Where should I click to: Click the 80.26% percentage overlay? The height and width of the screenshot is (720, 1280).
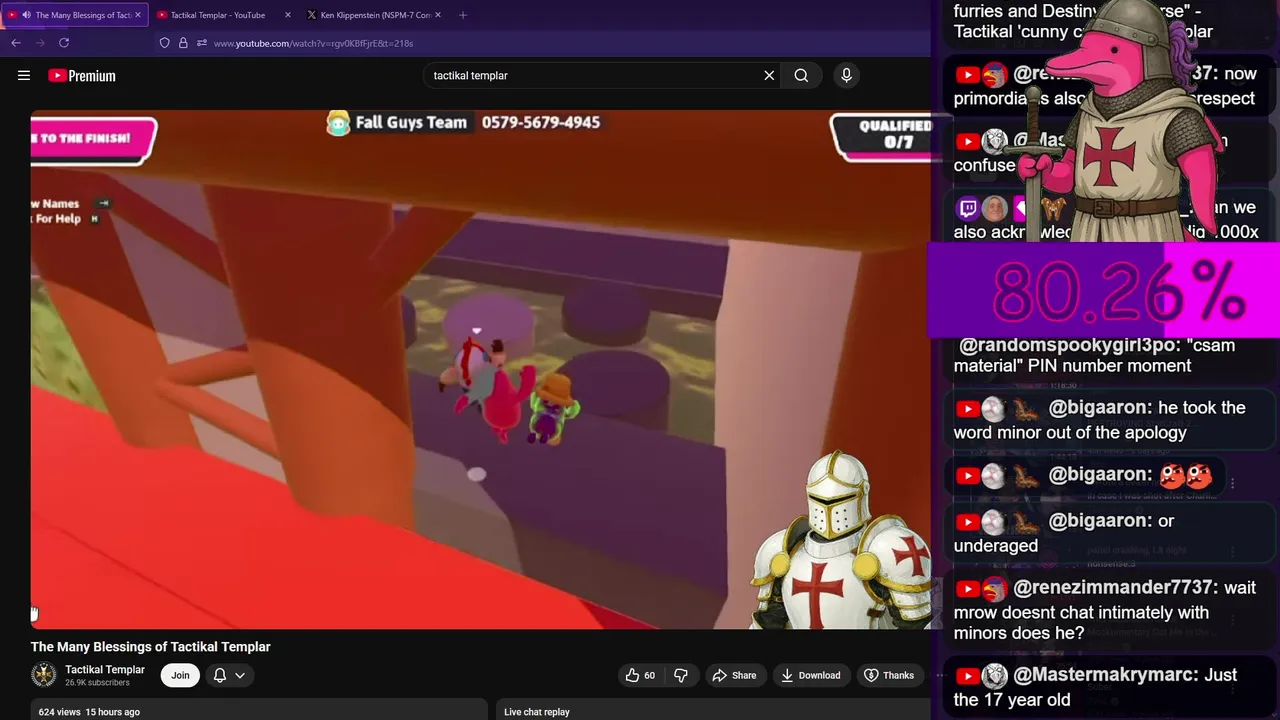[x=1104, y=291]
